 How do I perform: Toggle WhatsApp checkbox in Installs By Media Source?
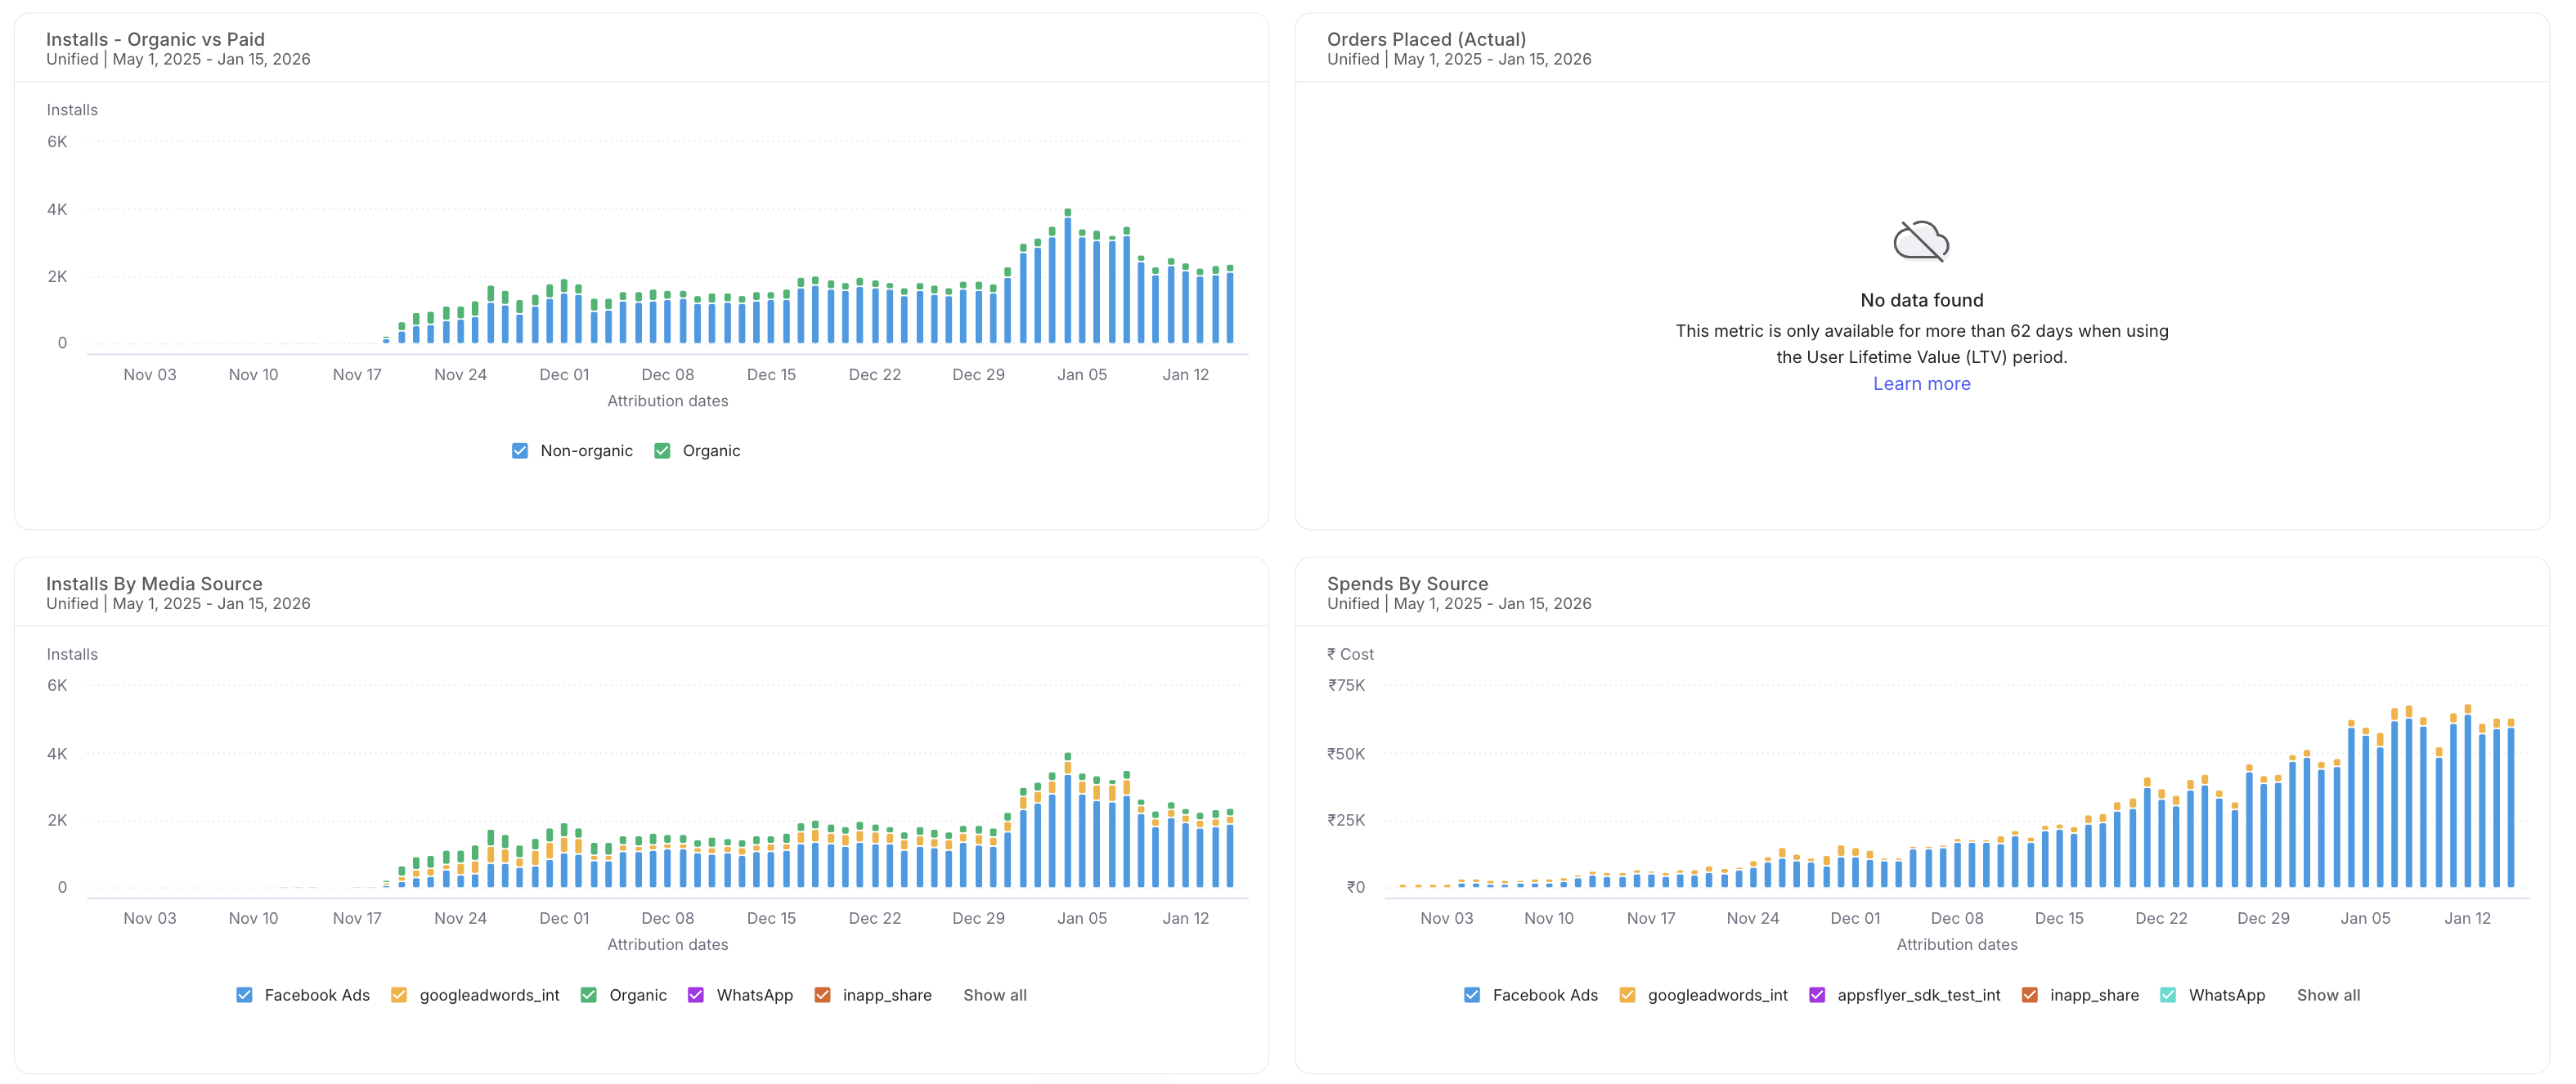(696, 995)
